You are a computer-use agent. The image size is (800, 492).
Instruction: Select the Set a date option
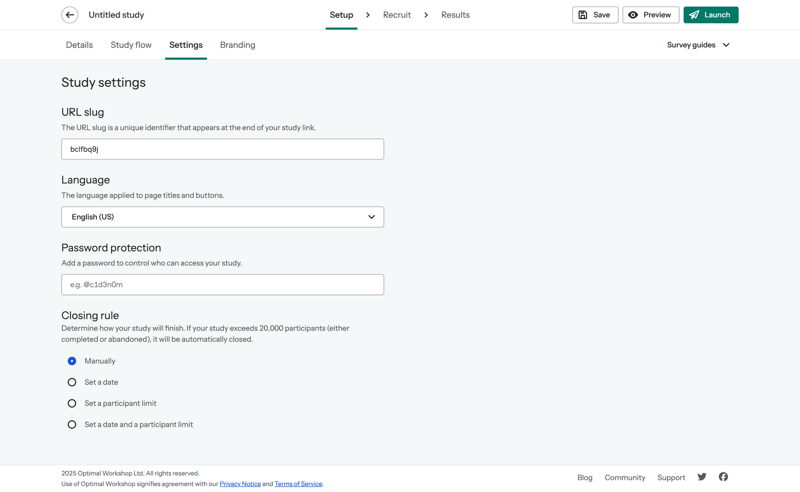click(72, 382)
